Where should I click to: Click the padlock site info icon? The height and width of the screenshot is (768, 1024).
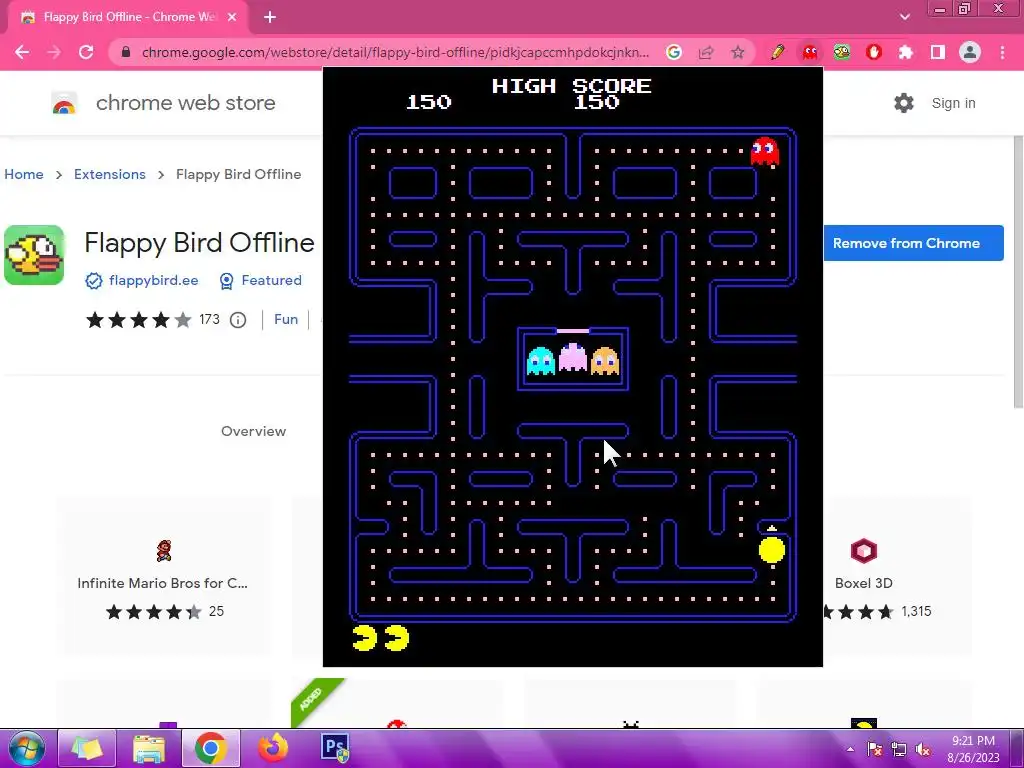(127, 52)
